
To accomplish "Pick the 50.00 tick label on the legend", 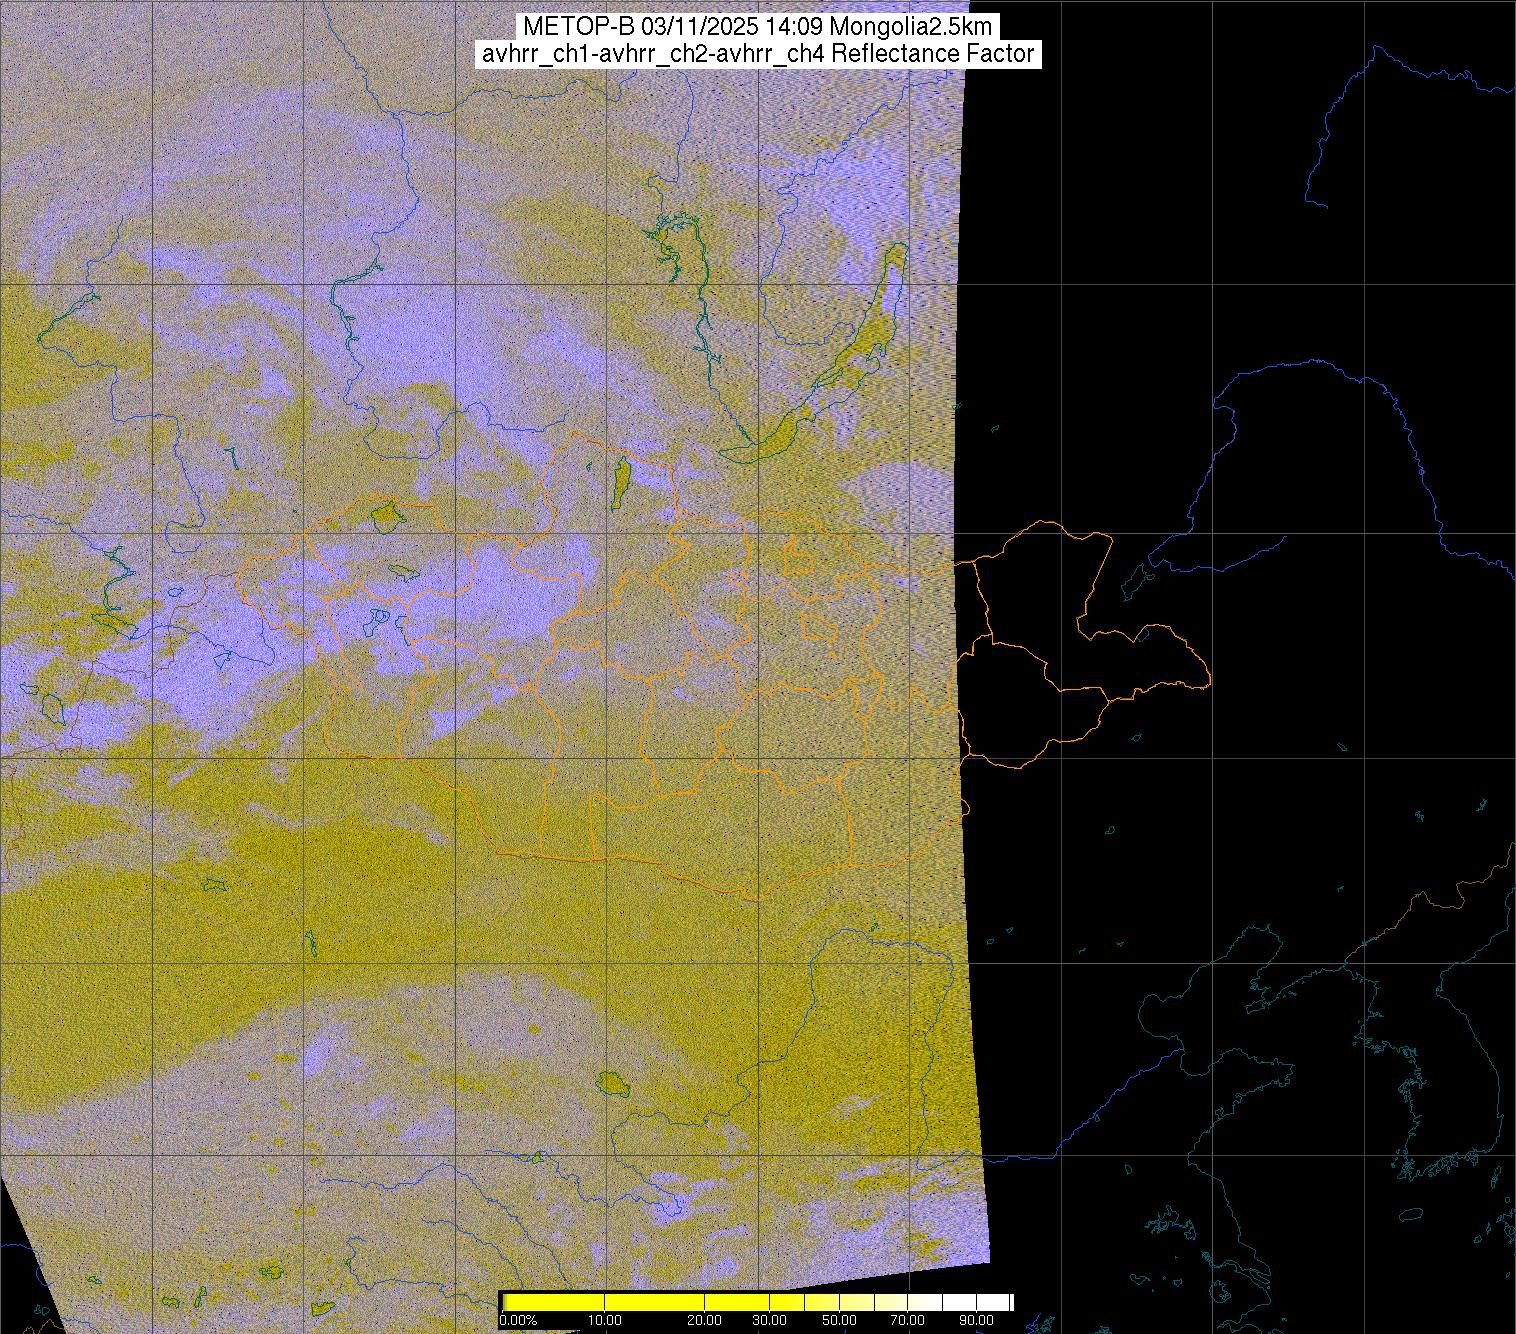I will tap(840, 1322).
